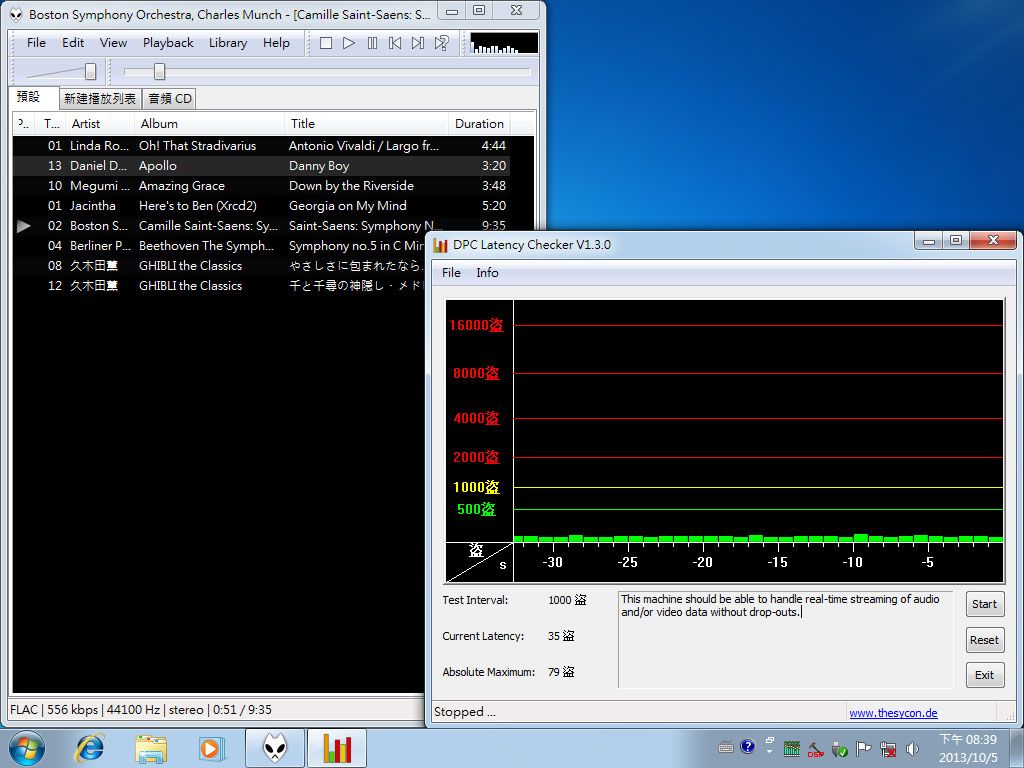Sort playlist by Duration column header

coord(479,123)
